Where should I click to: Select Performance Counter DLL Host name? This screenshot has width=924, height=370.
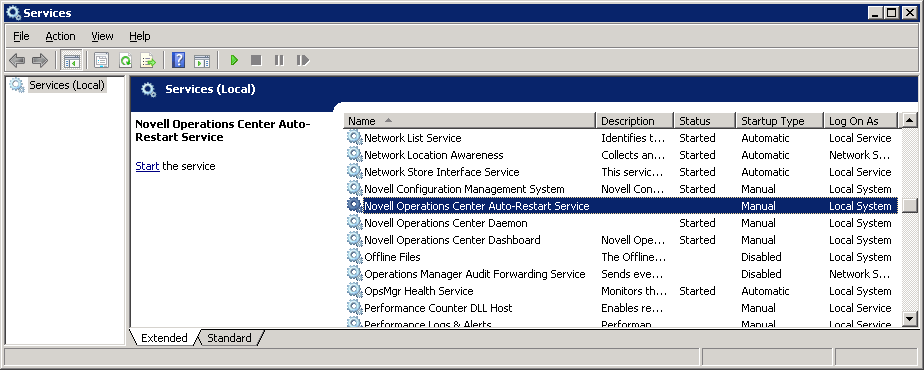438,309
